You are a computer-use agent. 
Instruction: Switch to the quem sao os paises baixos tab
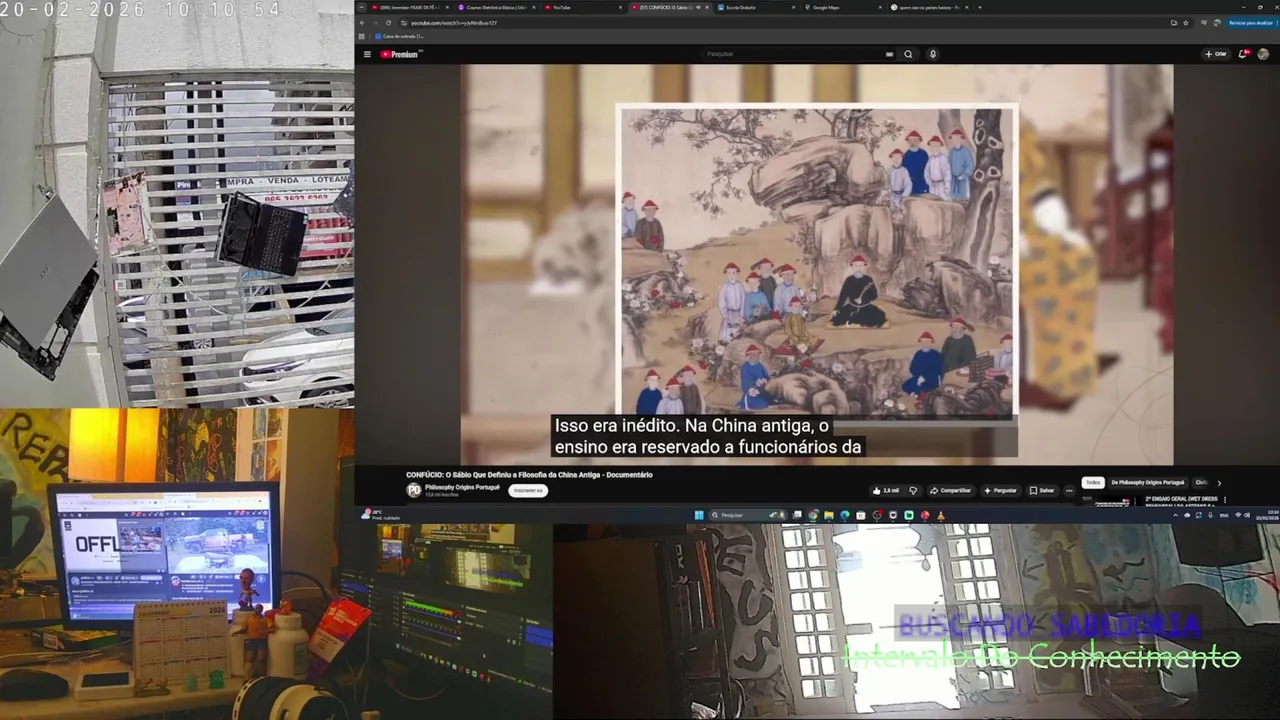[x=927, y=7]
